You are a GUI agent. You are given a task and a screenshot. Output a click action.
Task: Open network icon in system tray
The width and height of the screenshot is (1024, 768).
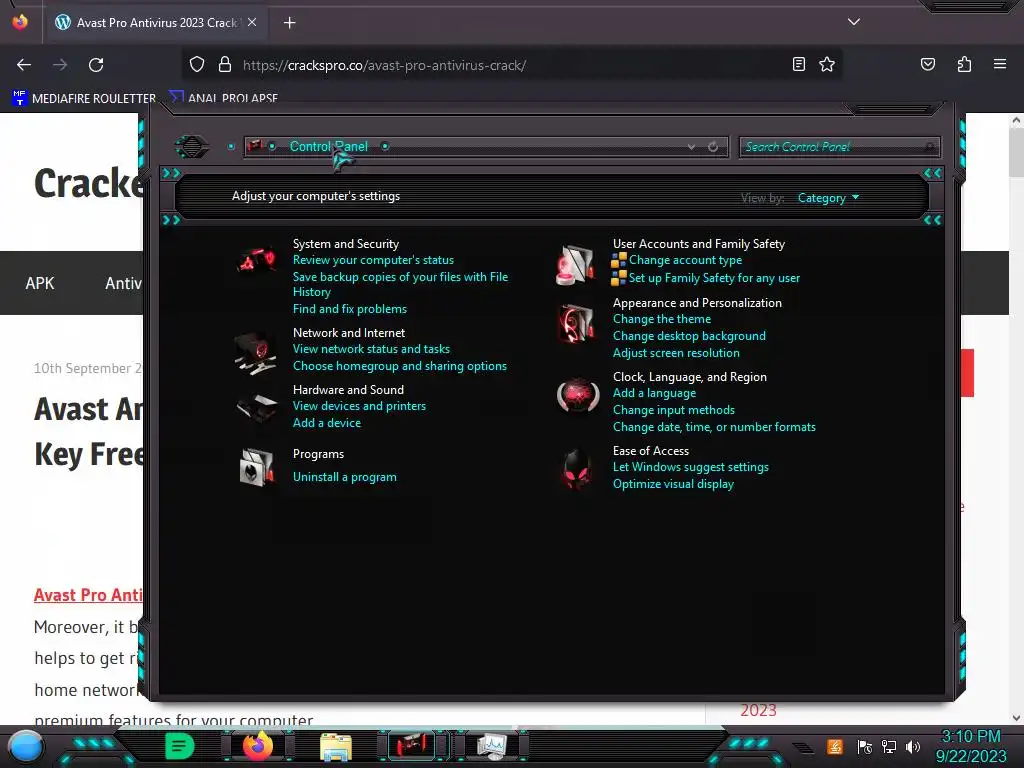pos(889,746)
